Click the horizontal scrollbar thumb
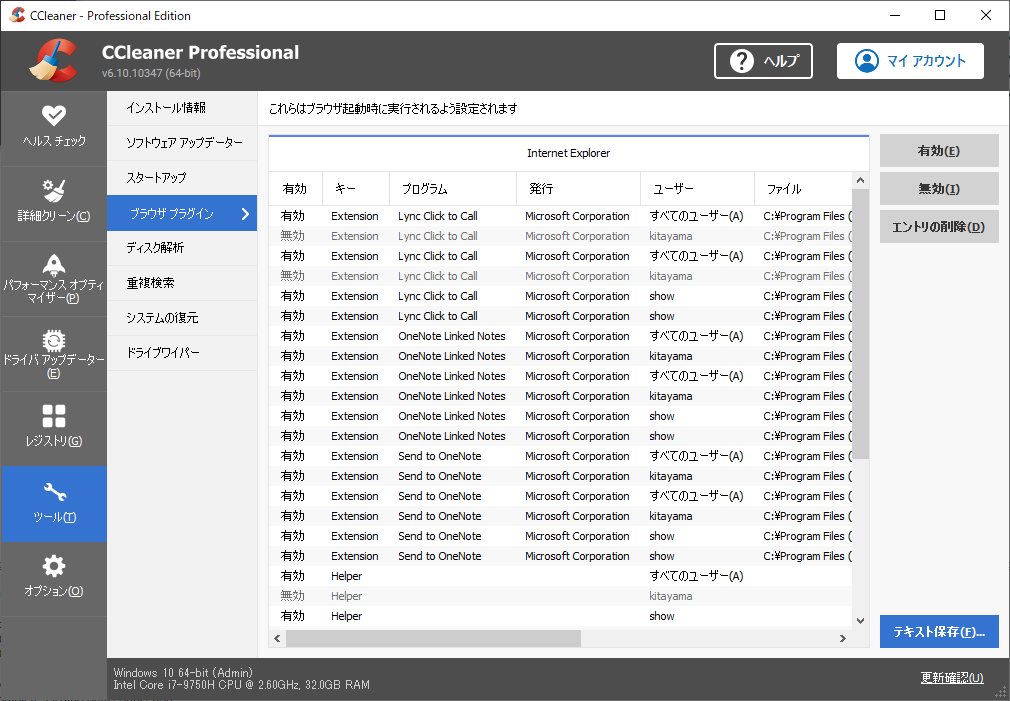 (x=434, y=639)
